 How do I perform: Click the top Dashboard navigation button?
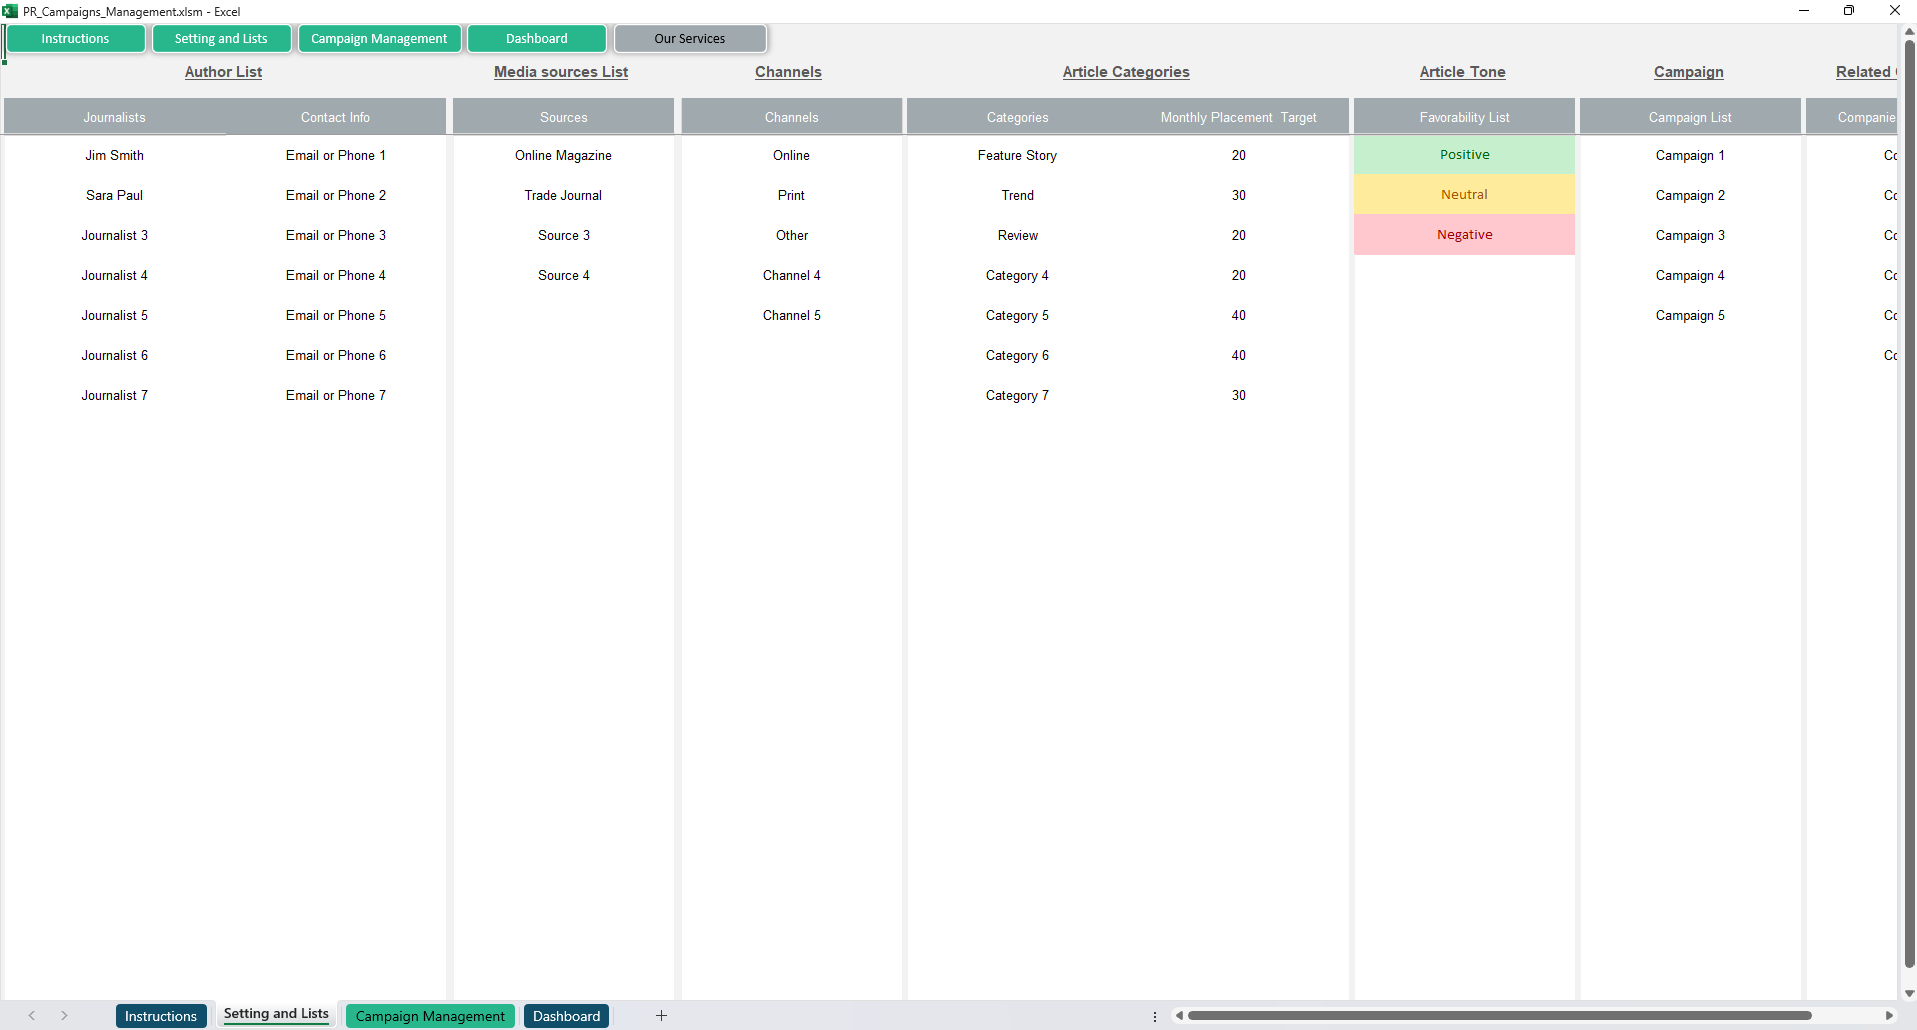(x=537, y=39)
